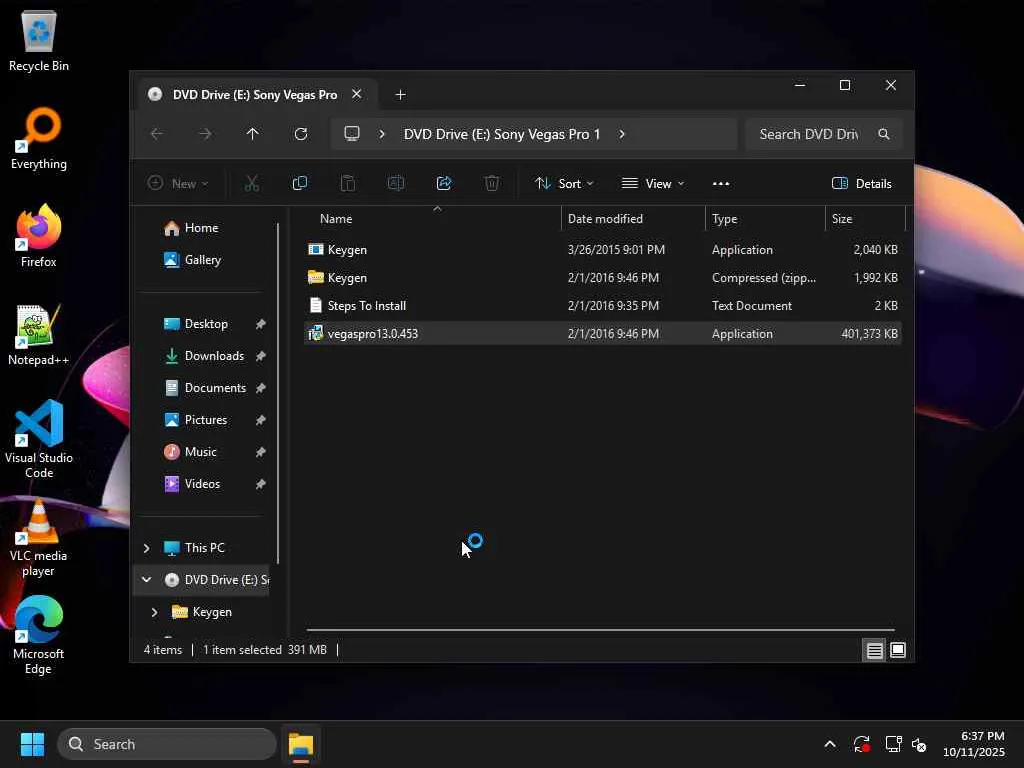The image size is (1024, 768).
Task: Click the Cut scissors icon
Action: 251,184
